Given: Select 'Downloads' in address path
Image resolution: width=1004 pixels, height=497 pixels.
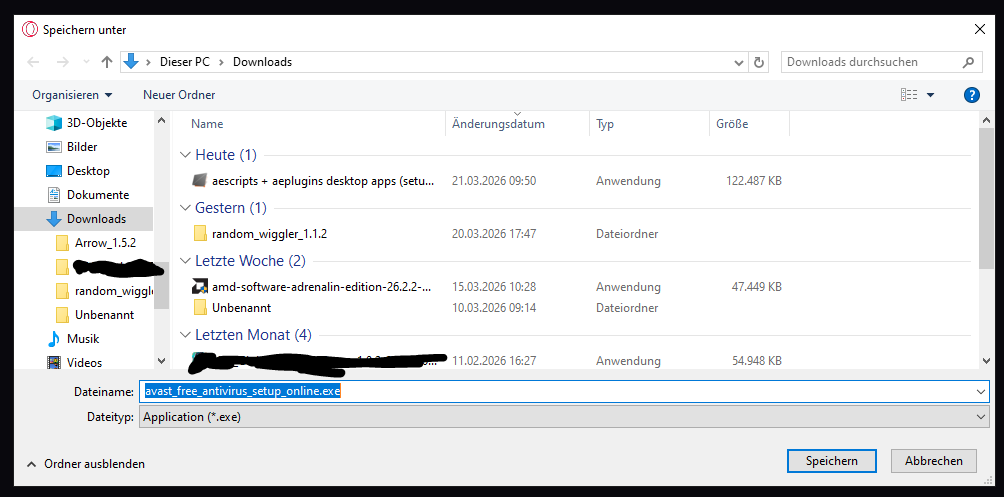Looking at the screenshot, I should [x=263, y=62].
